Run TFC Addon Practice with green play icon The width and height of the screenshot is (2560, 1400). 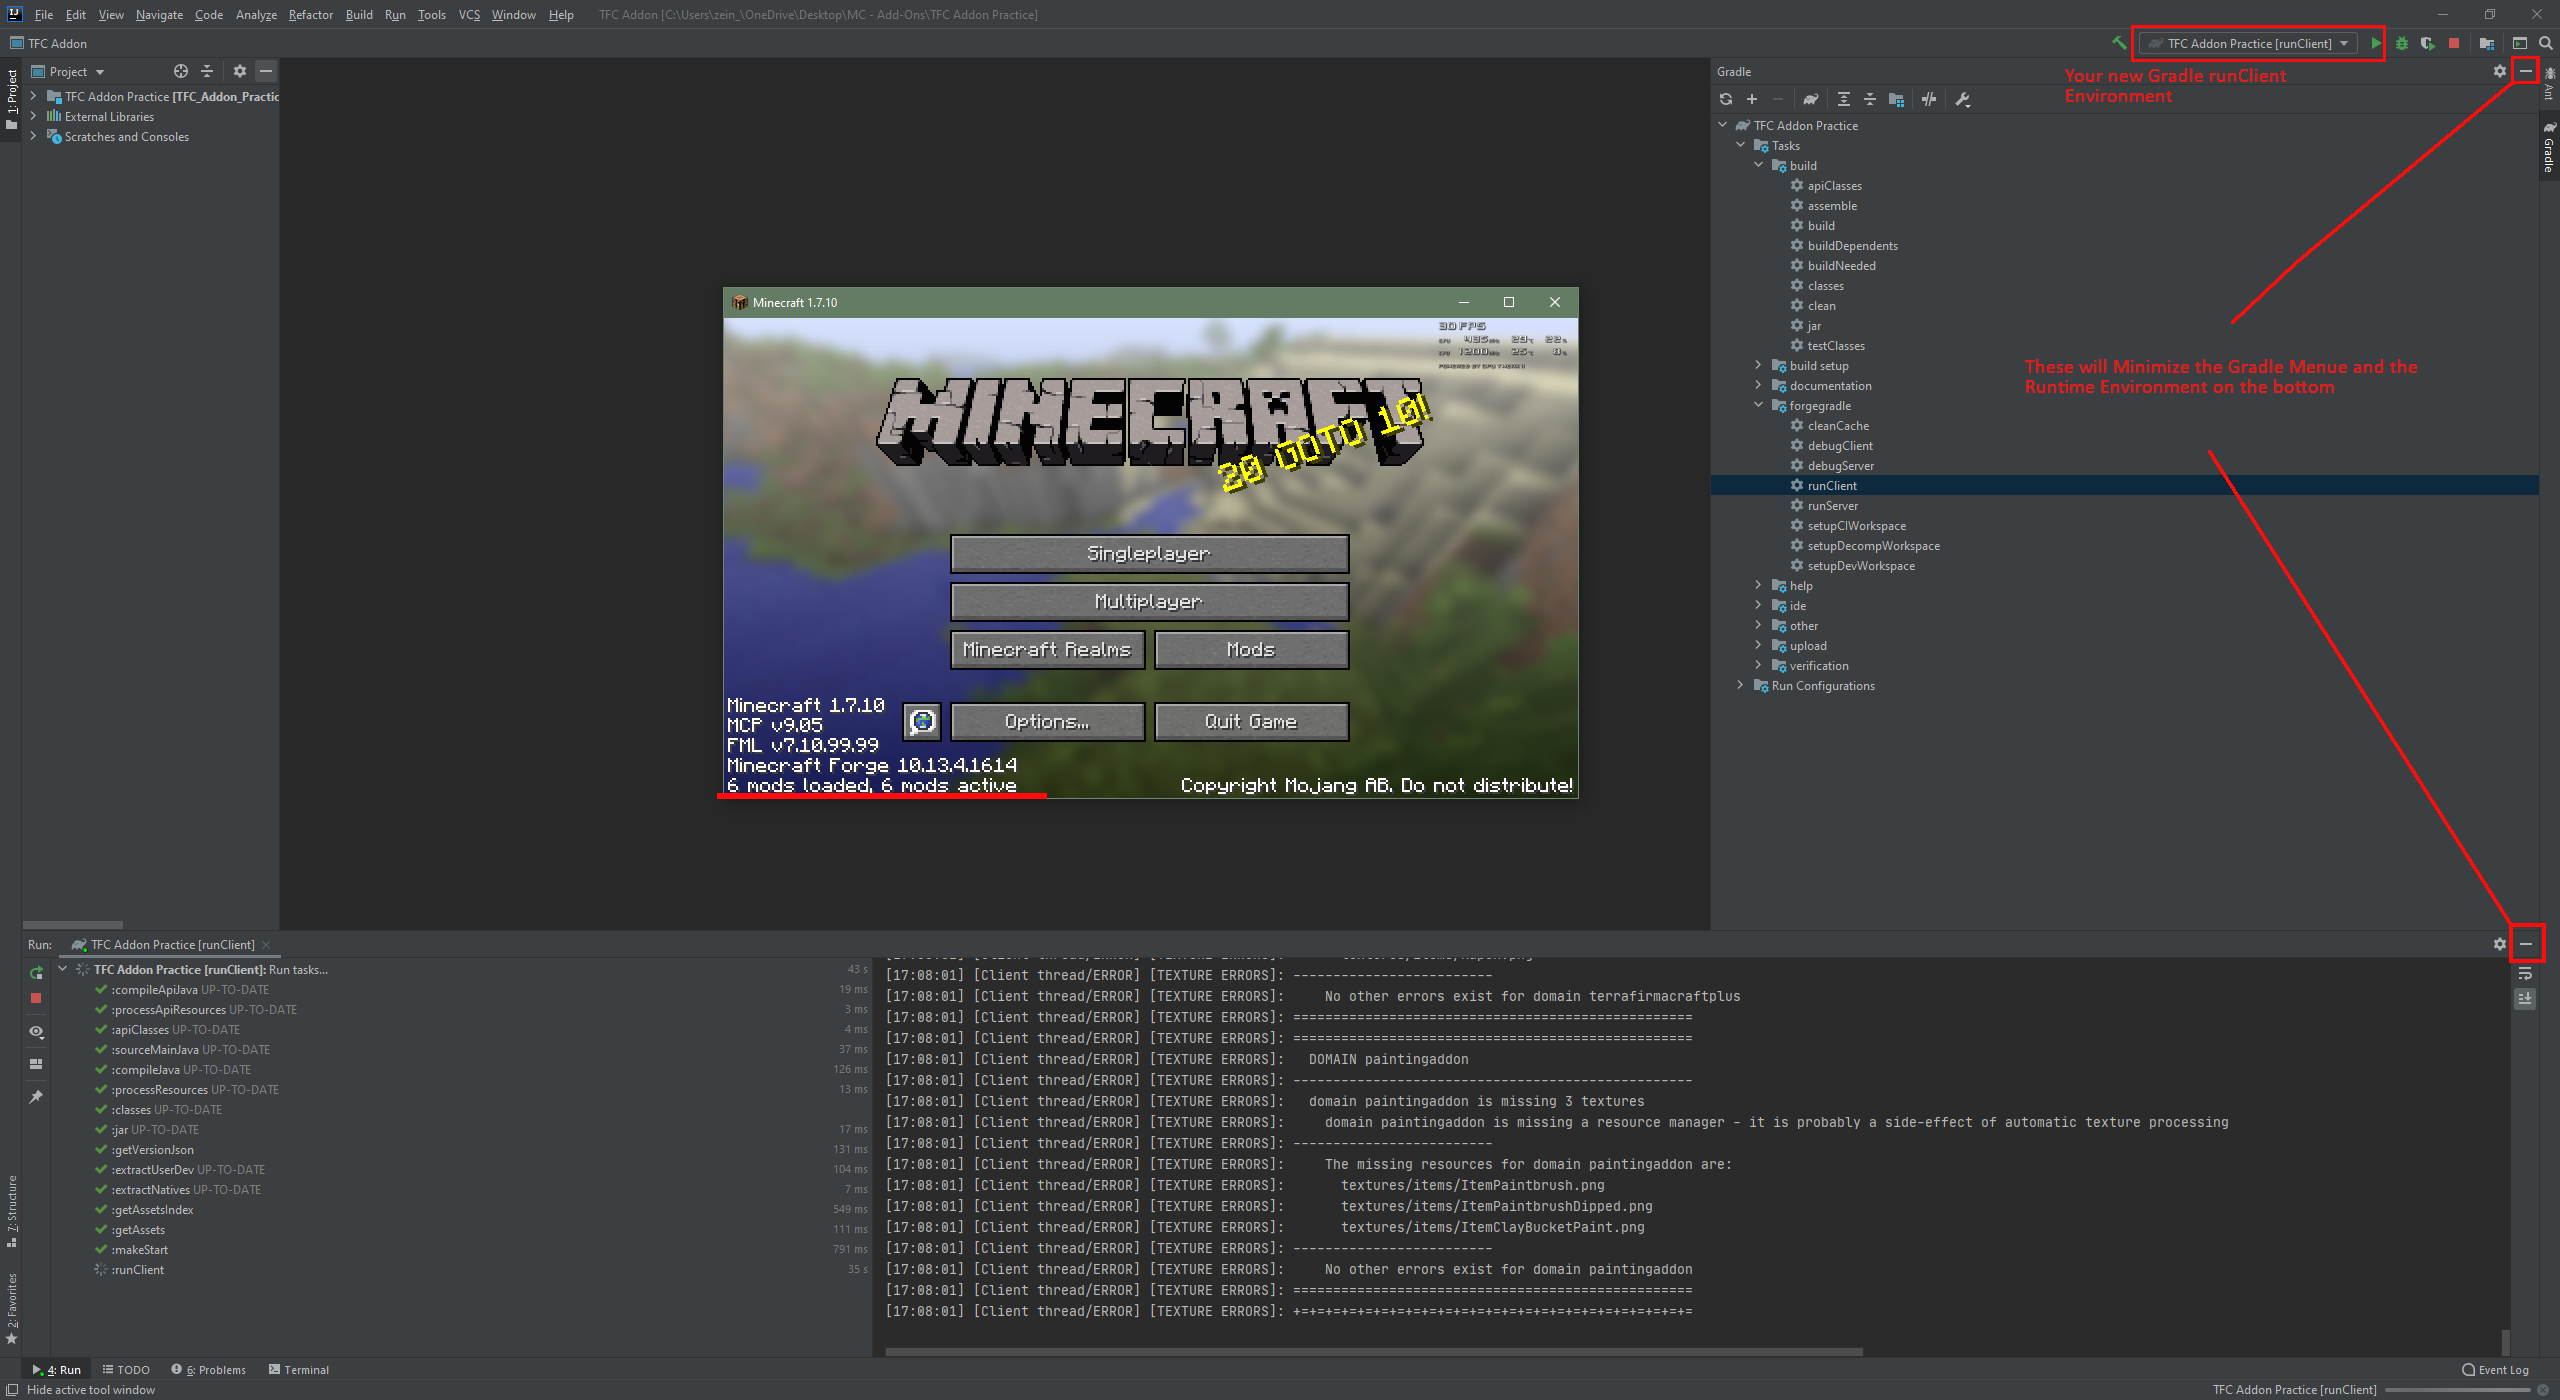(x=2375, y=43)
